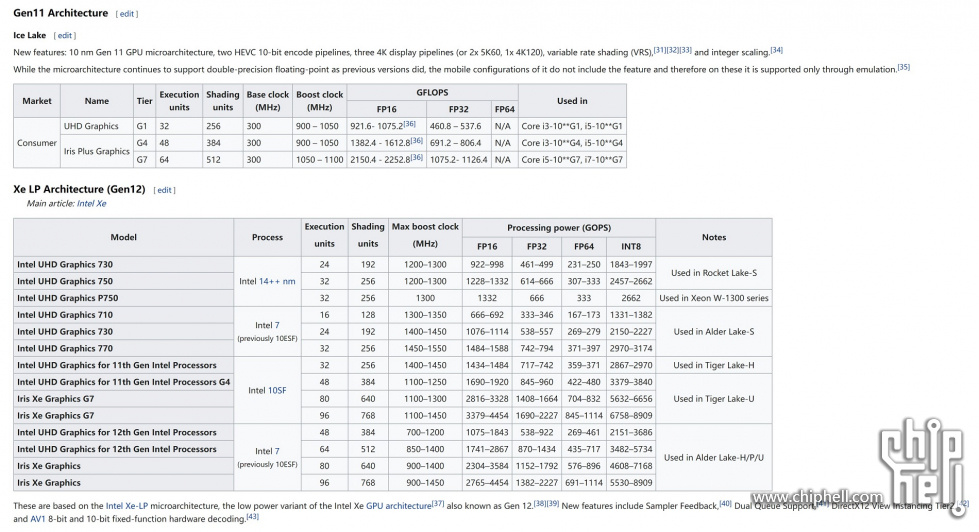979x532 pixels.
Task: Select the 'Processing power (GOPS)' header
Action: (x=559, y=228)
